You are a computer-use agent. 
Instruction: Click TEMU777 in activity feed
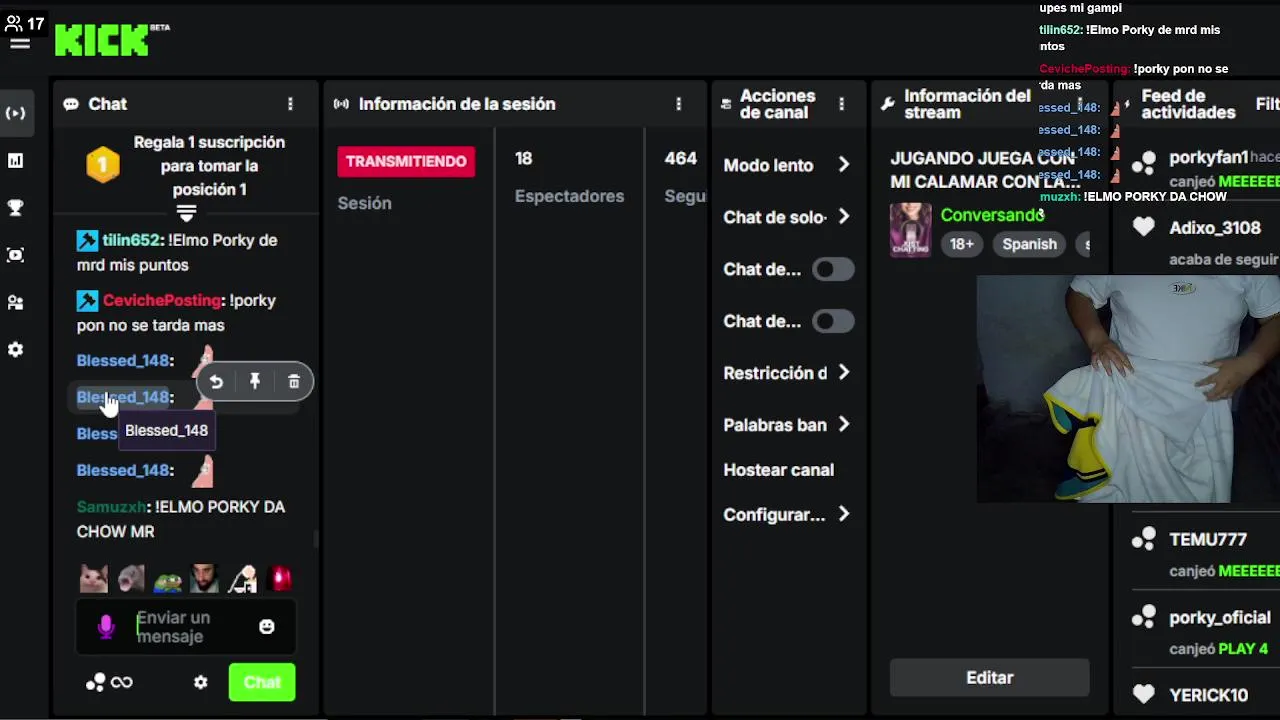click(1208, 539)
